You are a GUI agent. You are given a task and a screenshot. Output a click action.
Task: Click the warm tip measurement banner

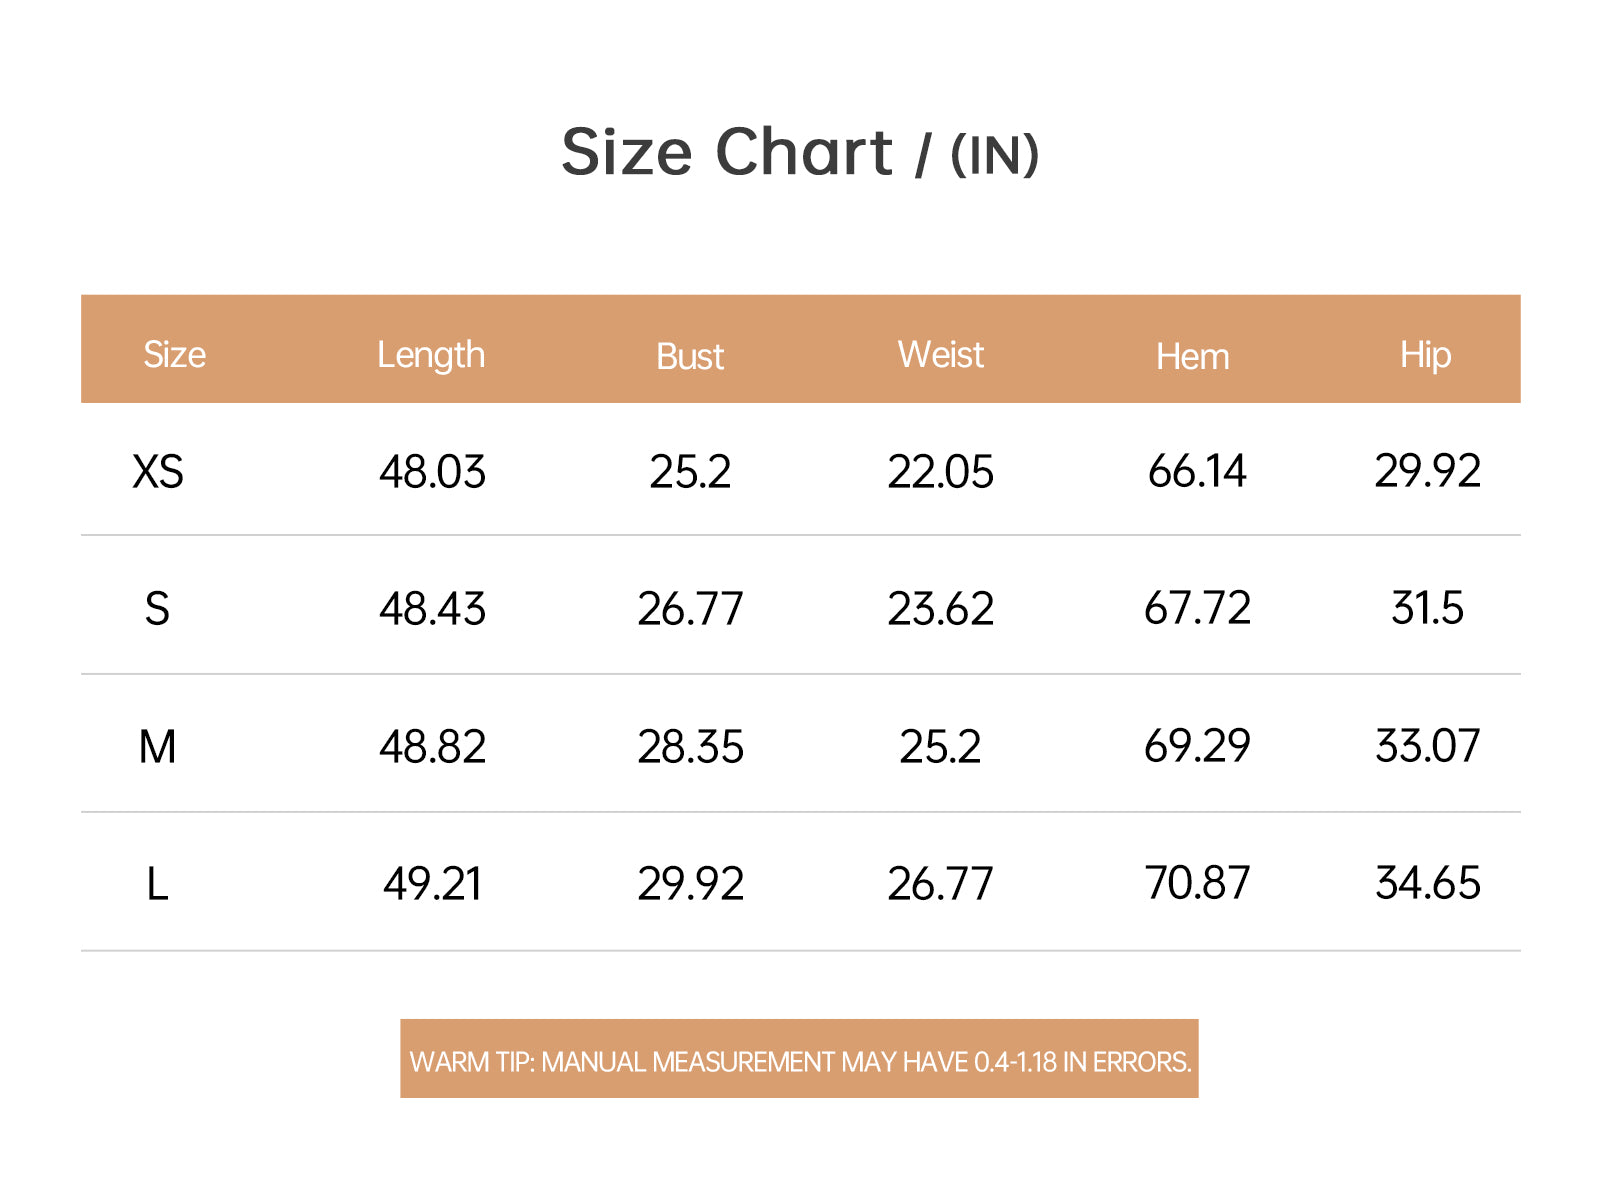pos(799,1059)
